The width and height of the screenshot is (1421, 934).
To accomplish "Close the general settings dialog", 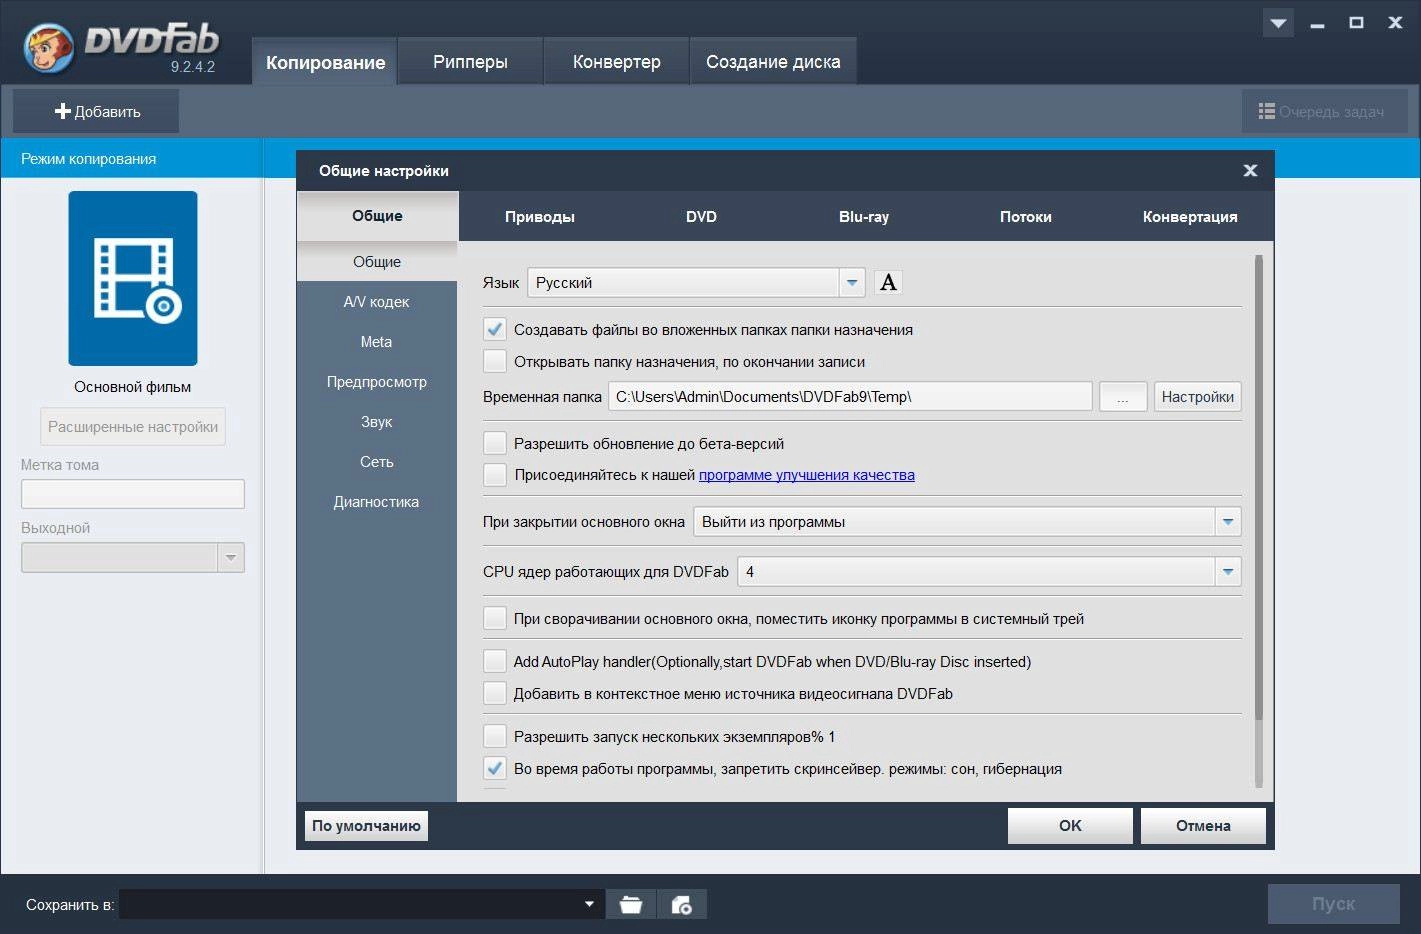I will pyautogui.click(x=1250, y=171).
